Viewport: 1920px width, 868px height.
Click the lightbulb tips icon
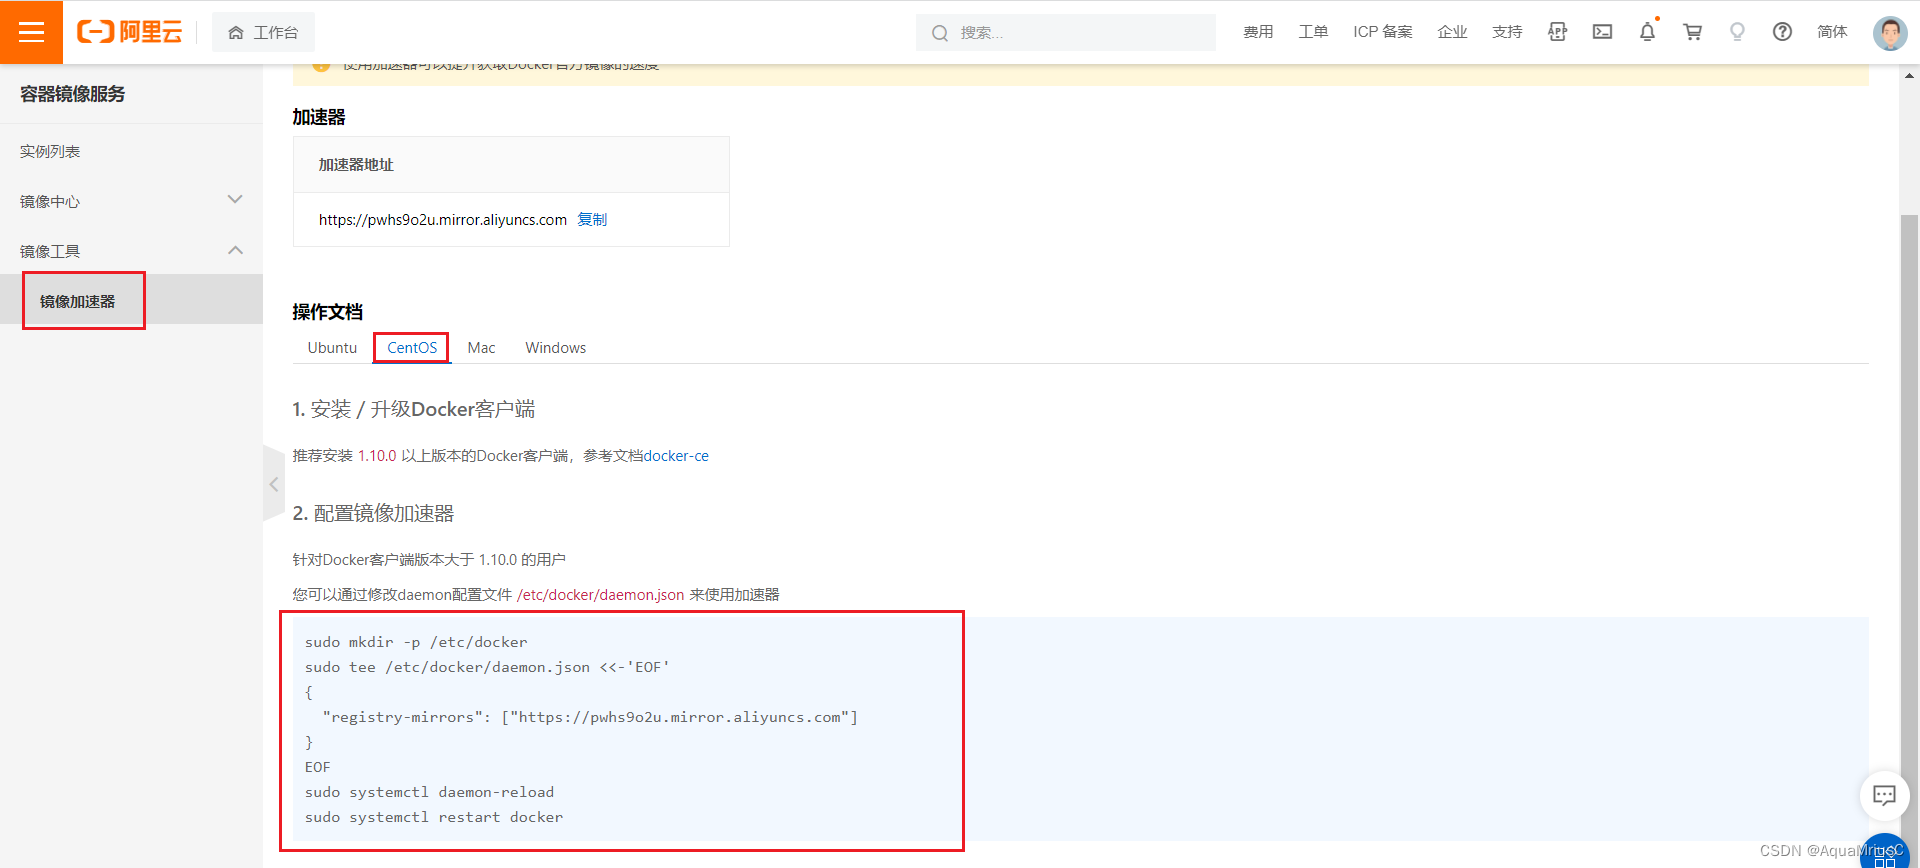point(1737,32)
